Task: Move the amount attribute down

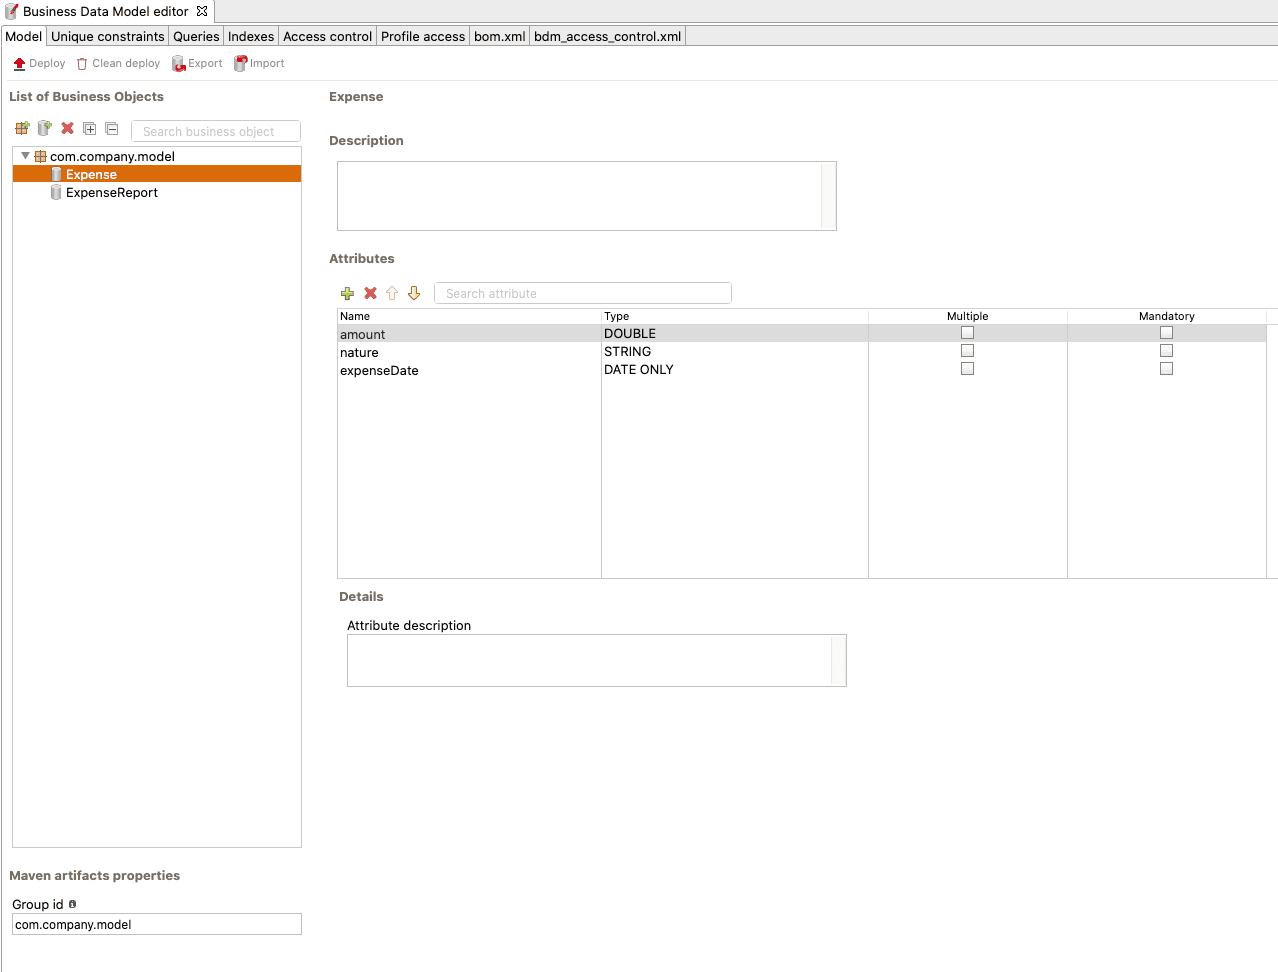Action: (414, 293)
